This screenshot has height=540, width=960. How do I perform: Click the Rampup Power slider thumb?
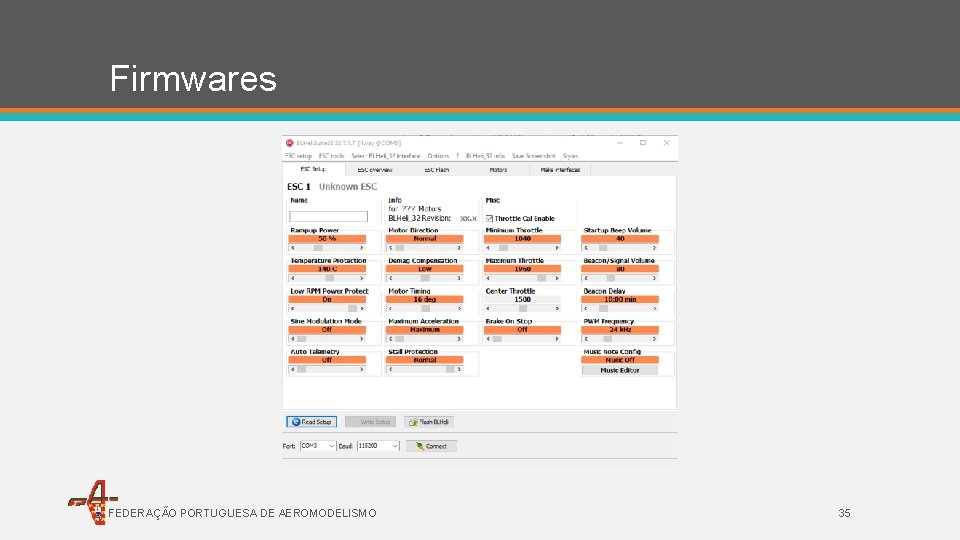[x=318, y=248]
